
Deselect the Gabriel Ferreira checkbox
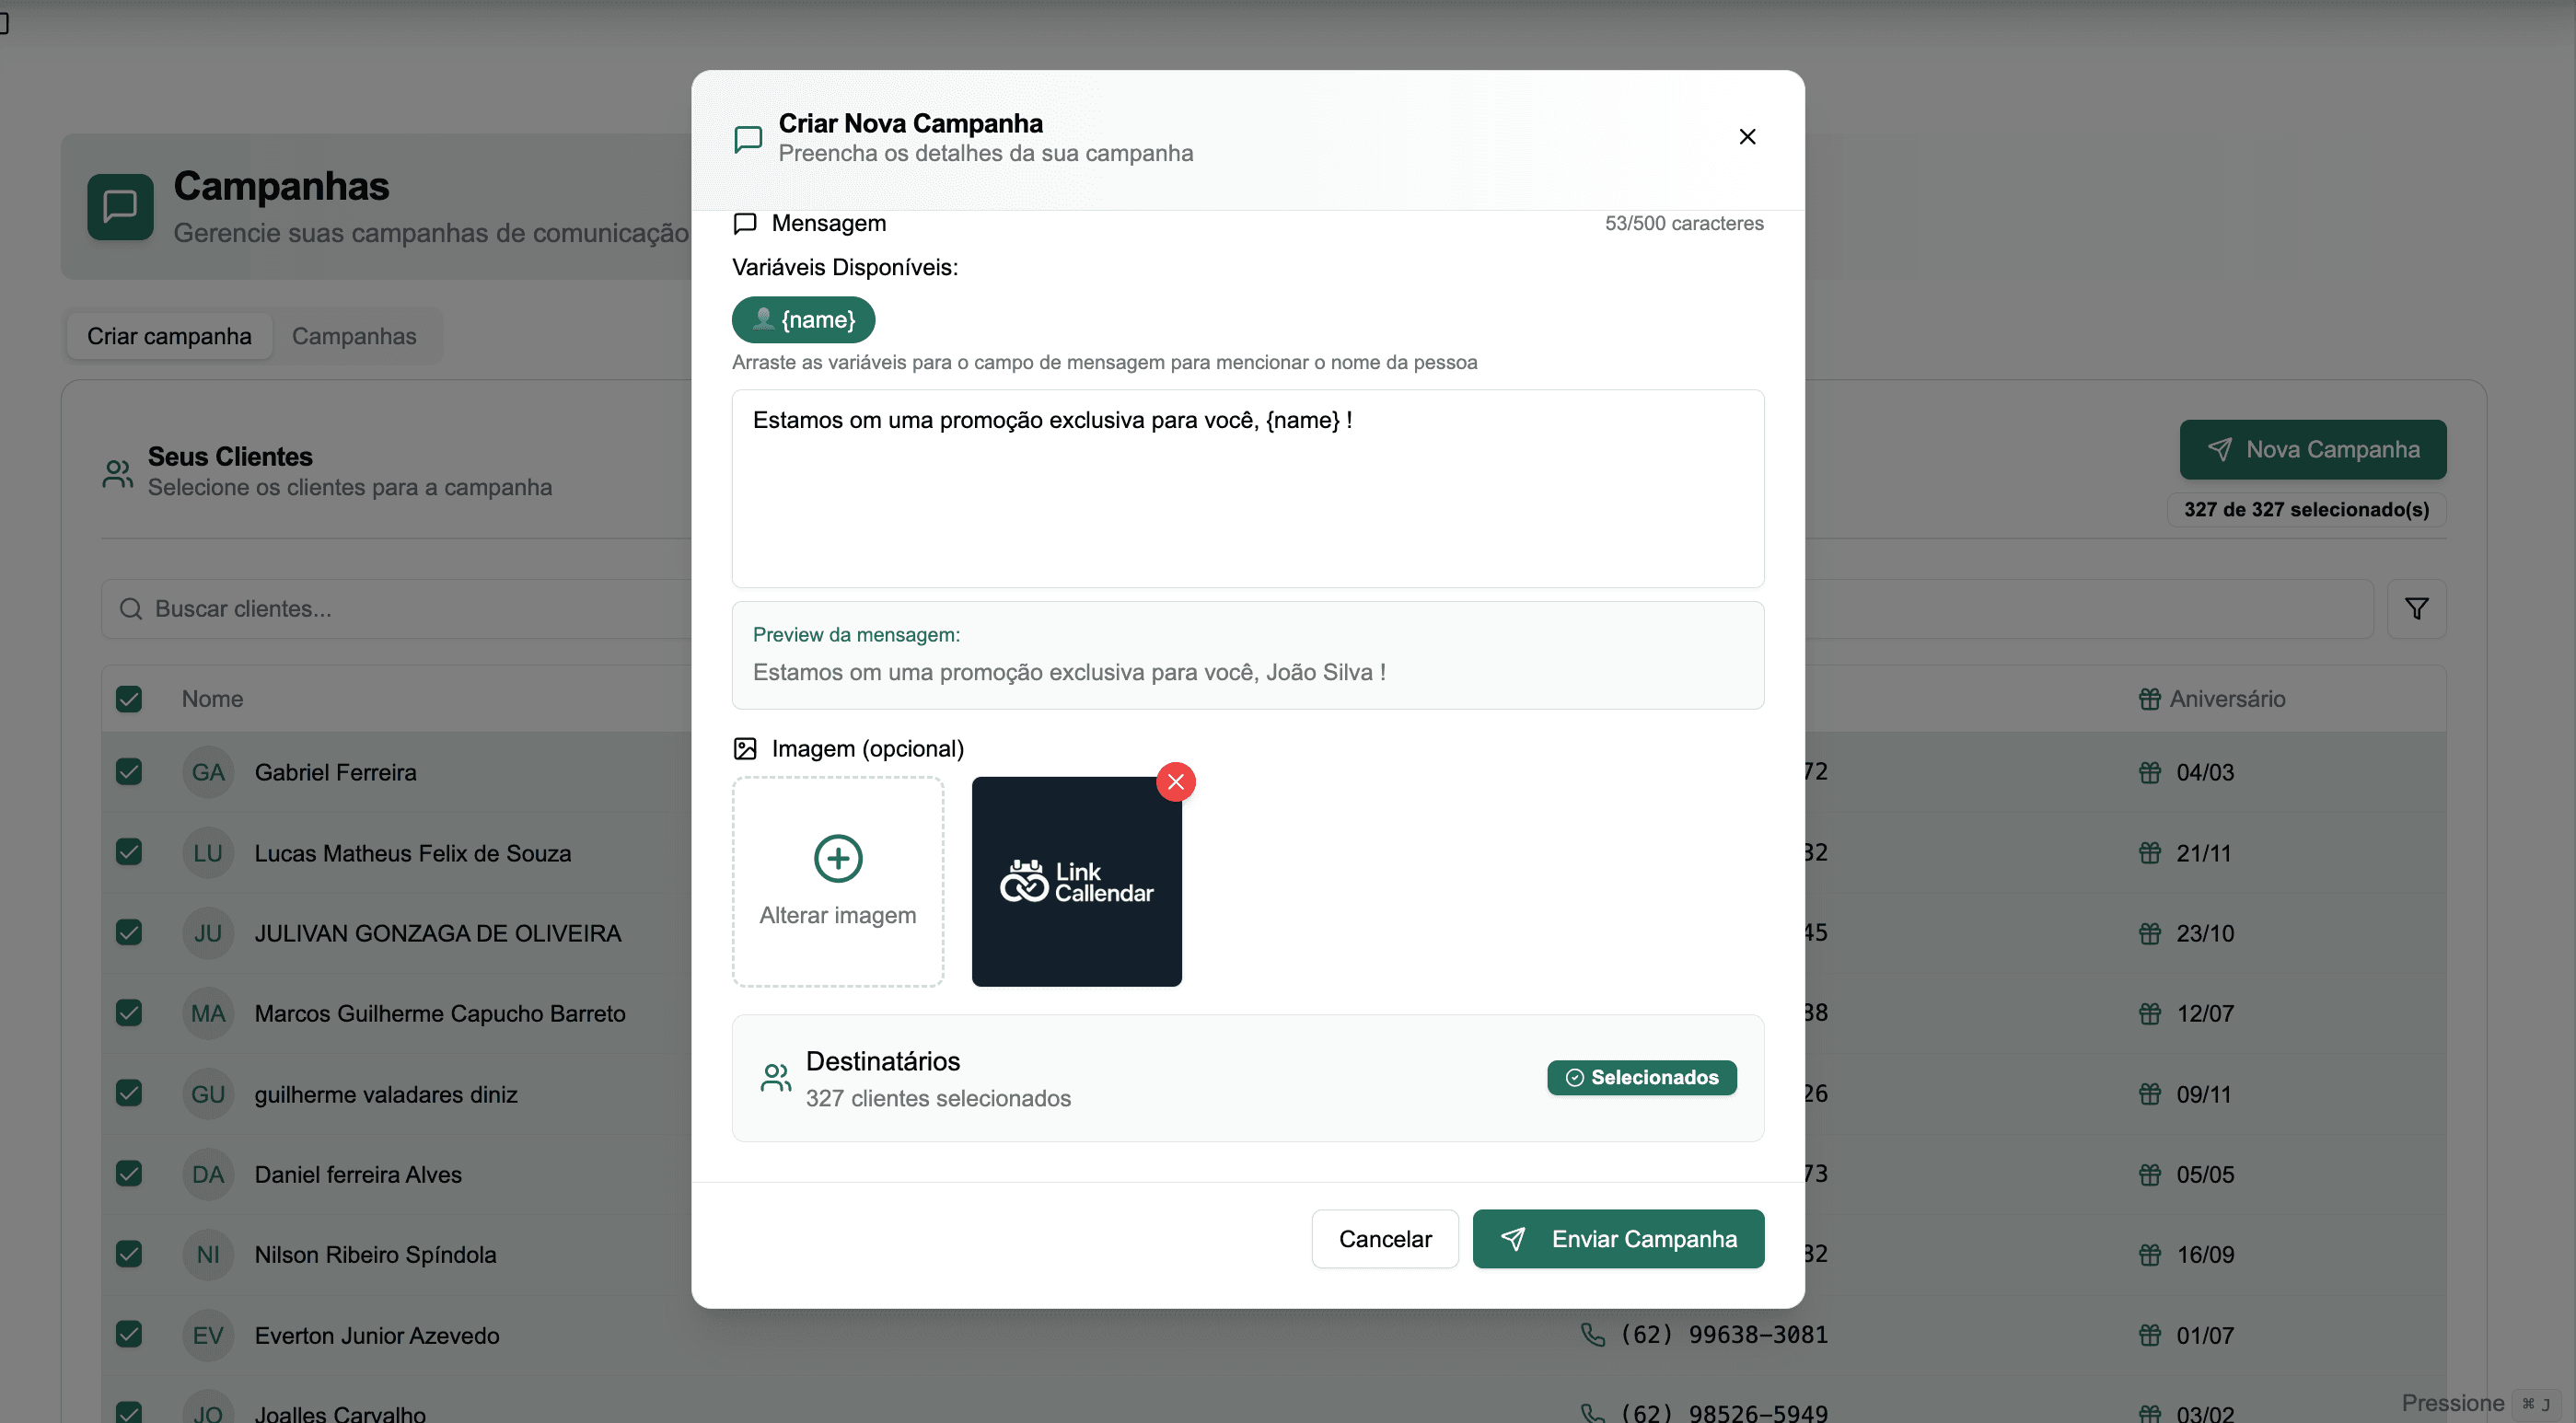[x=129, y=772]
